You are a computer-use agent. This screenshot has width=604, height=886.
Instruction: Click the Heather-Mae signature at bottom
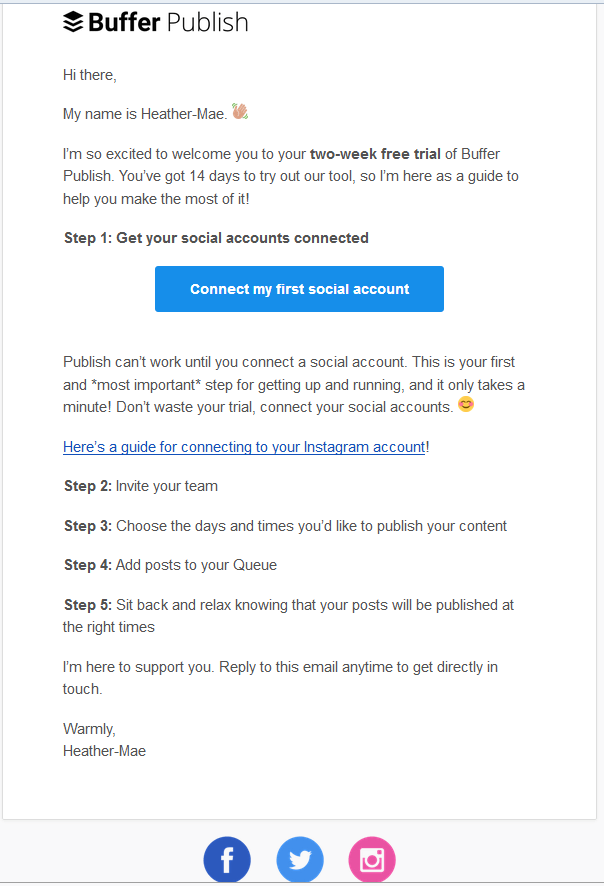tap(105, 751)
